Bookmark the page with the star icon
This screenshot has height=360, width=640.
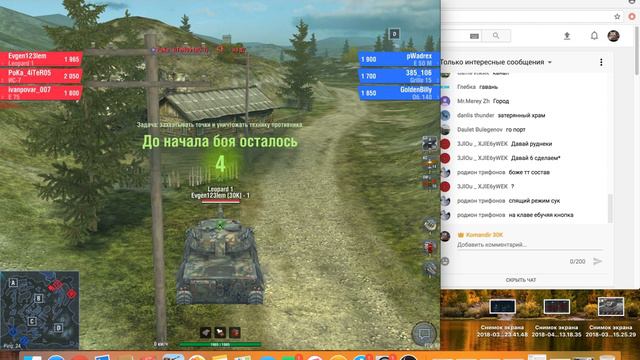click(x=617, y=16)
